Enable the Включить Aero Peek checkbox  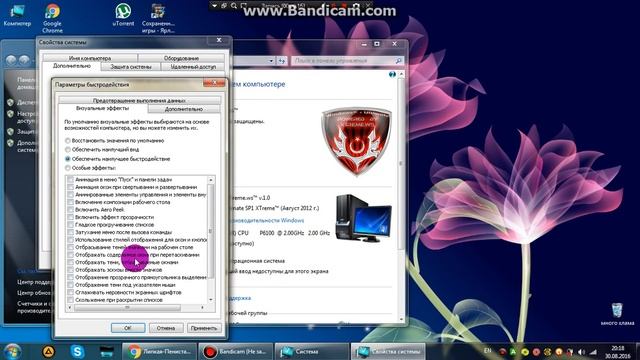(71, 209)
